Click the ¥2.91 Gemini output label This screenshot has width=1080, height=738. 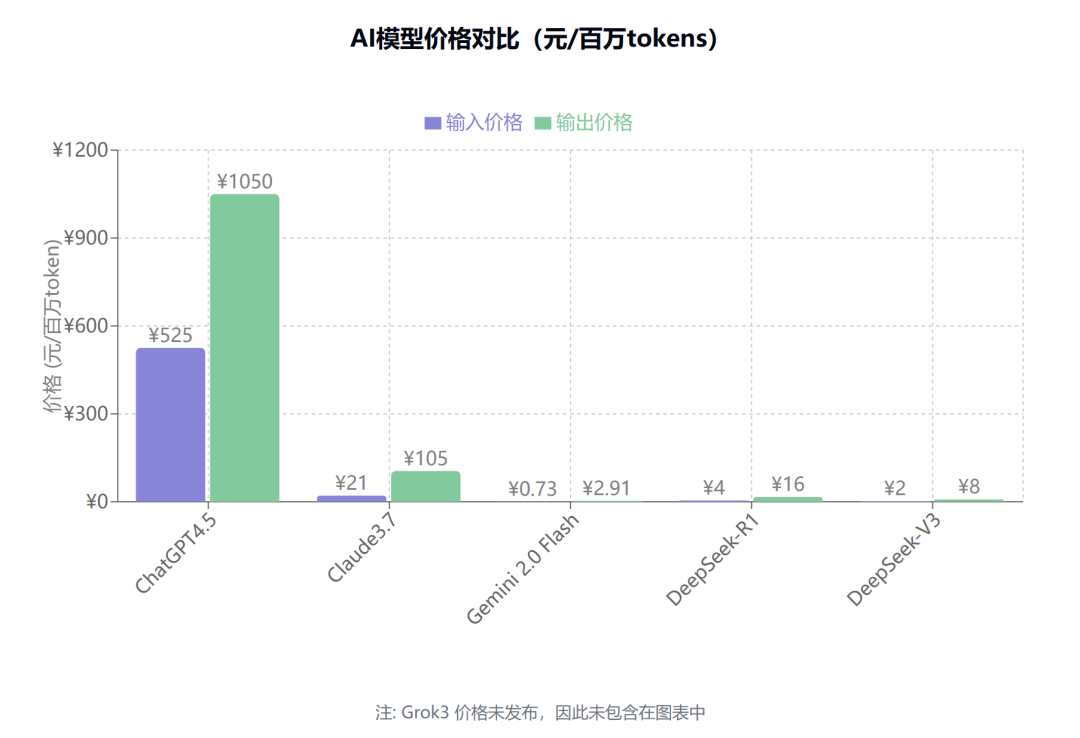point(606,489)
